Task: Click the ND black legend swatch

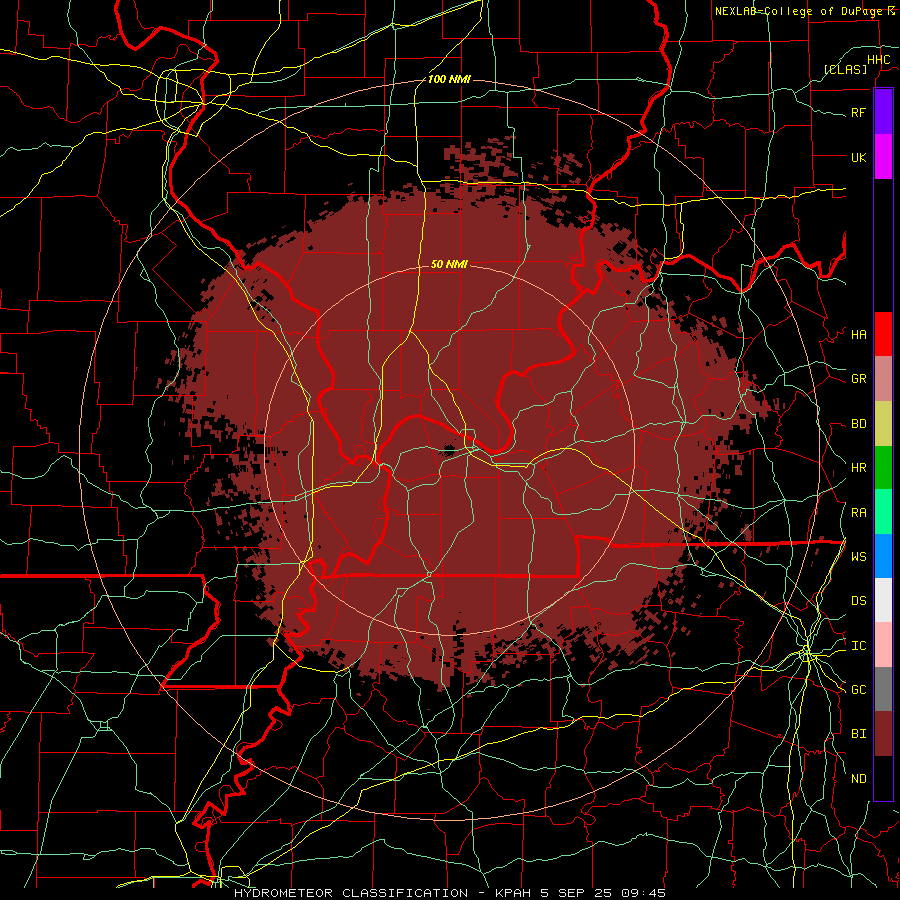Action: click(x=883, y=778)
